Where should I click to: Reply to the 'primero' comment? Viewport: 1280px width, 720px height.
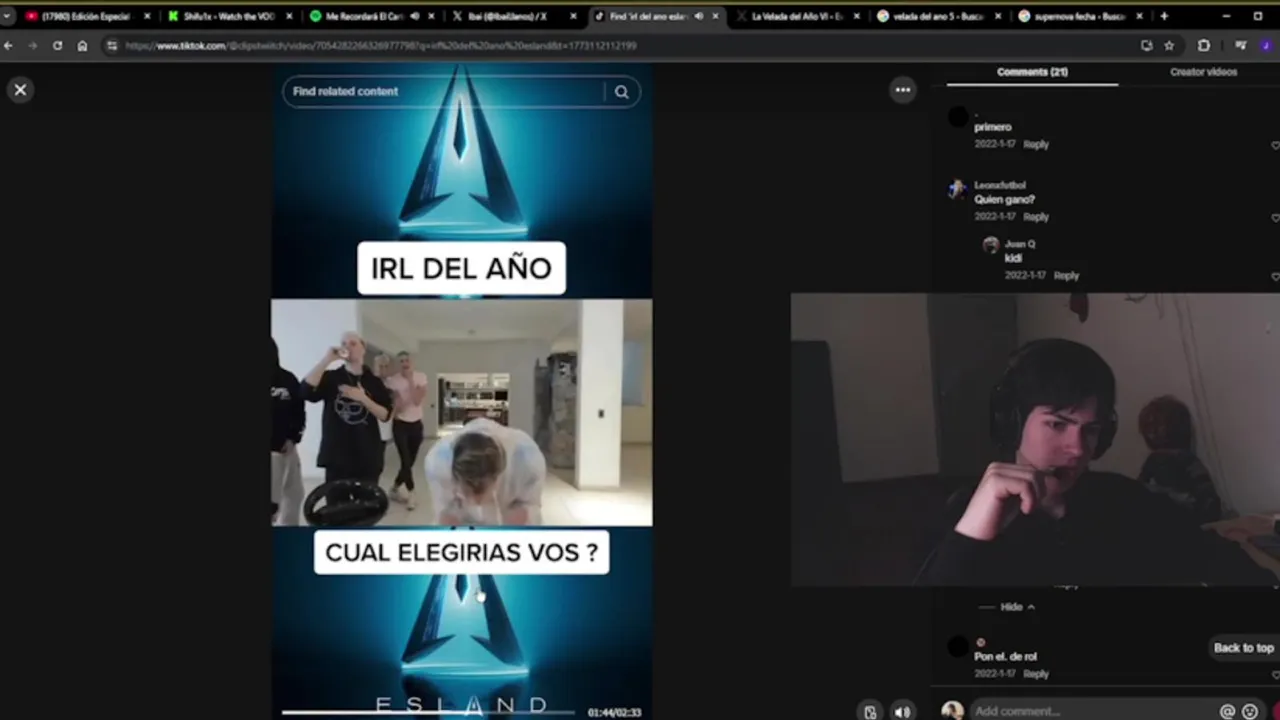[1036, 144]
